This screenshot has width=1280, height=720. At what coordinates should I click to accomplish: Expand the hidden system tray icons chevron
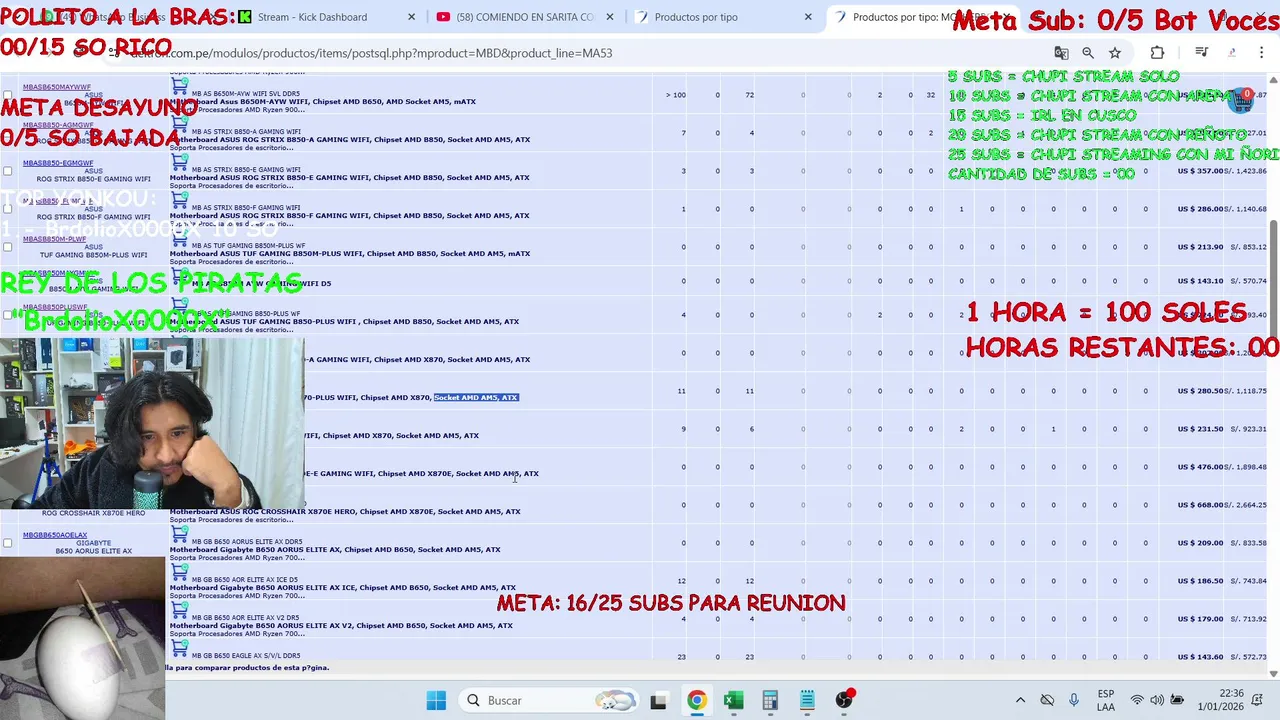click(x=1020, y=700)
